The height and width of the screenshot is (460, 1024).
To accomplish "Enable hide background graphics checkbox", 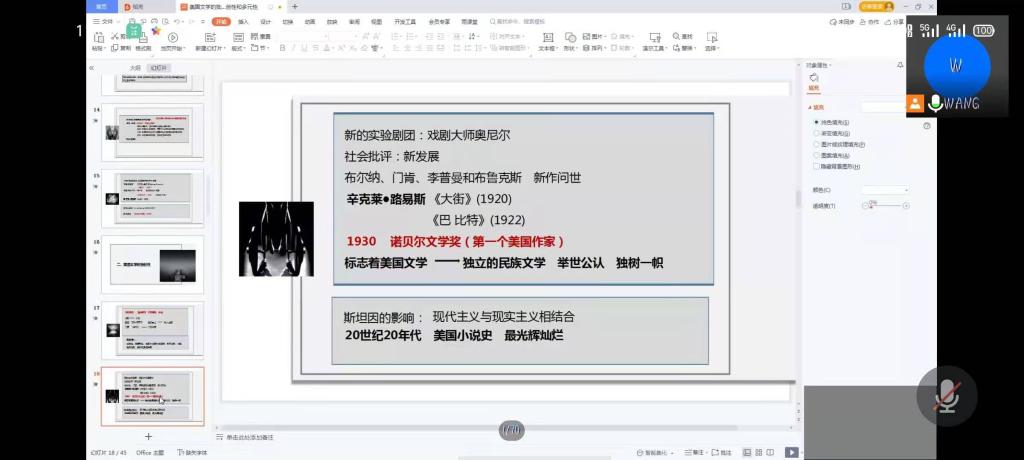I will pyautogui.click(x=816, y=167).
